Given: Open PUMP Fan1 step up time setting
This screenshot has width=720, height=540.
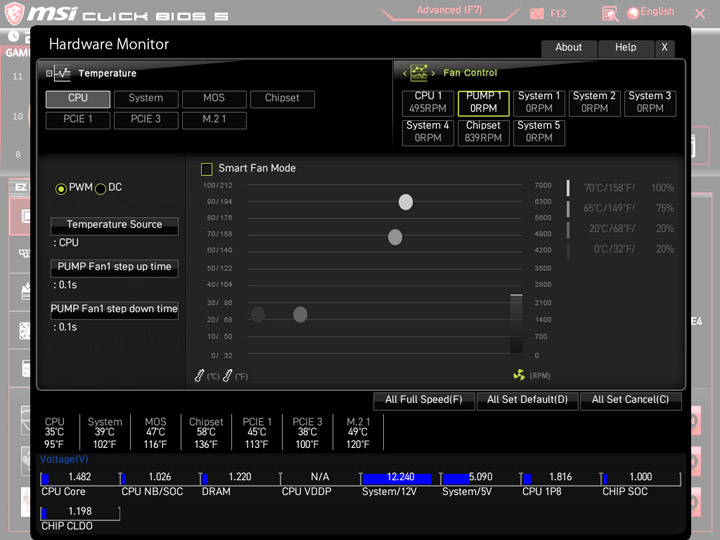Looking at the screenshot, I should point(114,268).
